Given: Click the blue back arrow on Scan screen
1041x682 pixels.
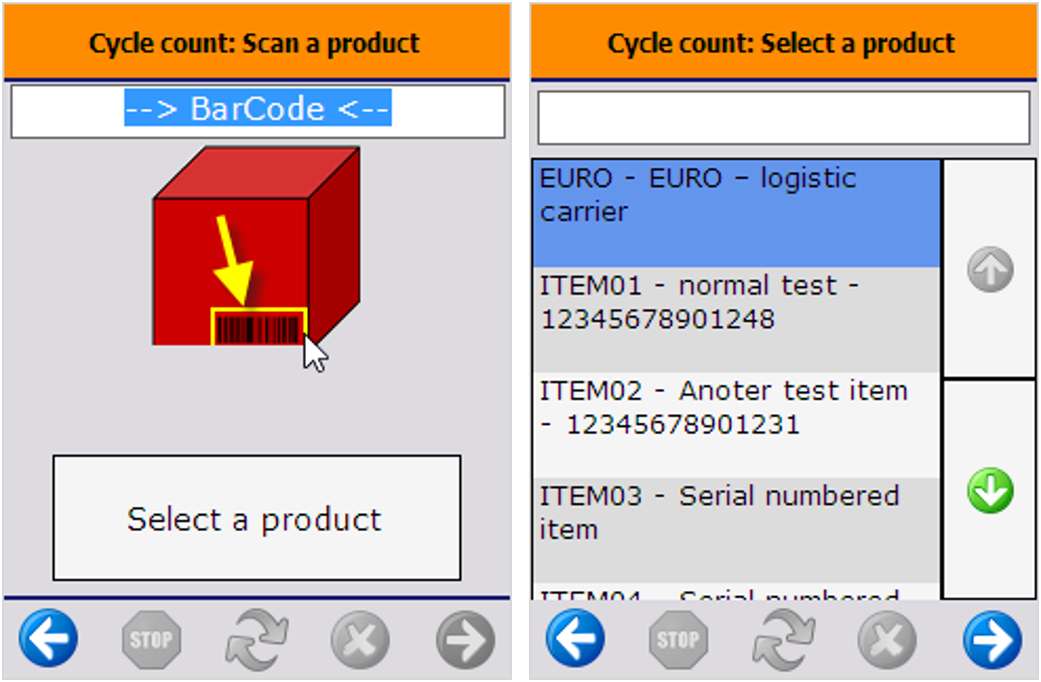Looking at the screenshot, I should pyautogui.click(x=48, y=639).
